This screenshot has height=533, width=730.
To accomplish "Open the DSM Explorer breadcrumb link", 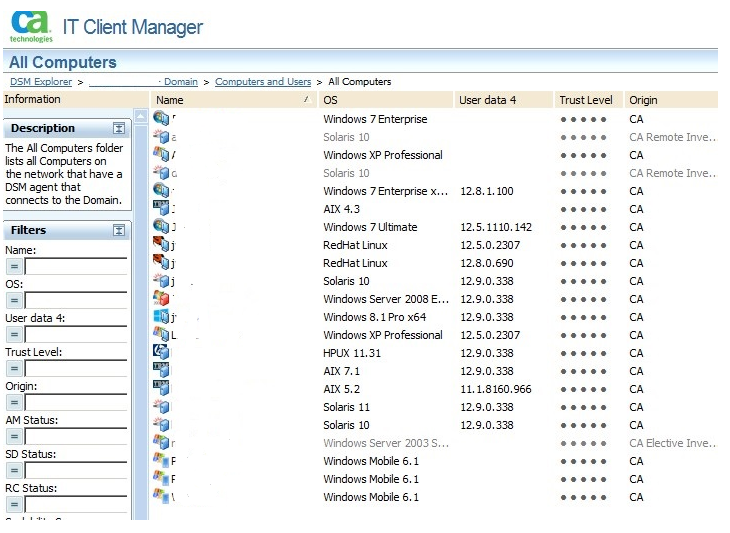I will 41,82.
